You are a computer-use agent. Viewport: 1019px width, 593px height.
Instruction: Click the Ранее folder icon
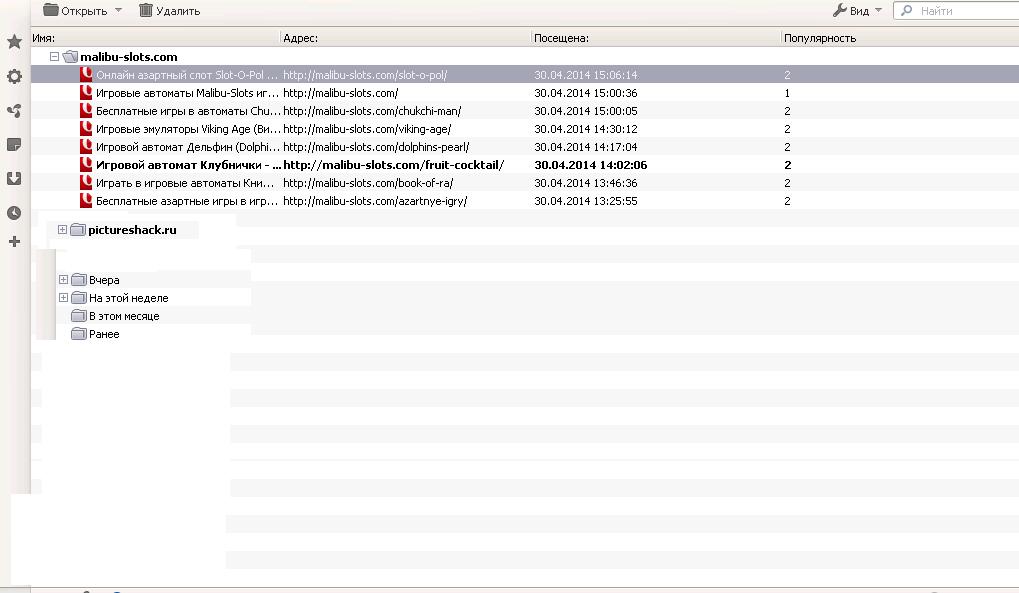79,334
